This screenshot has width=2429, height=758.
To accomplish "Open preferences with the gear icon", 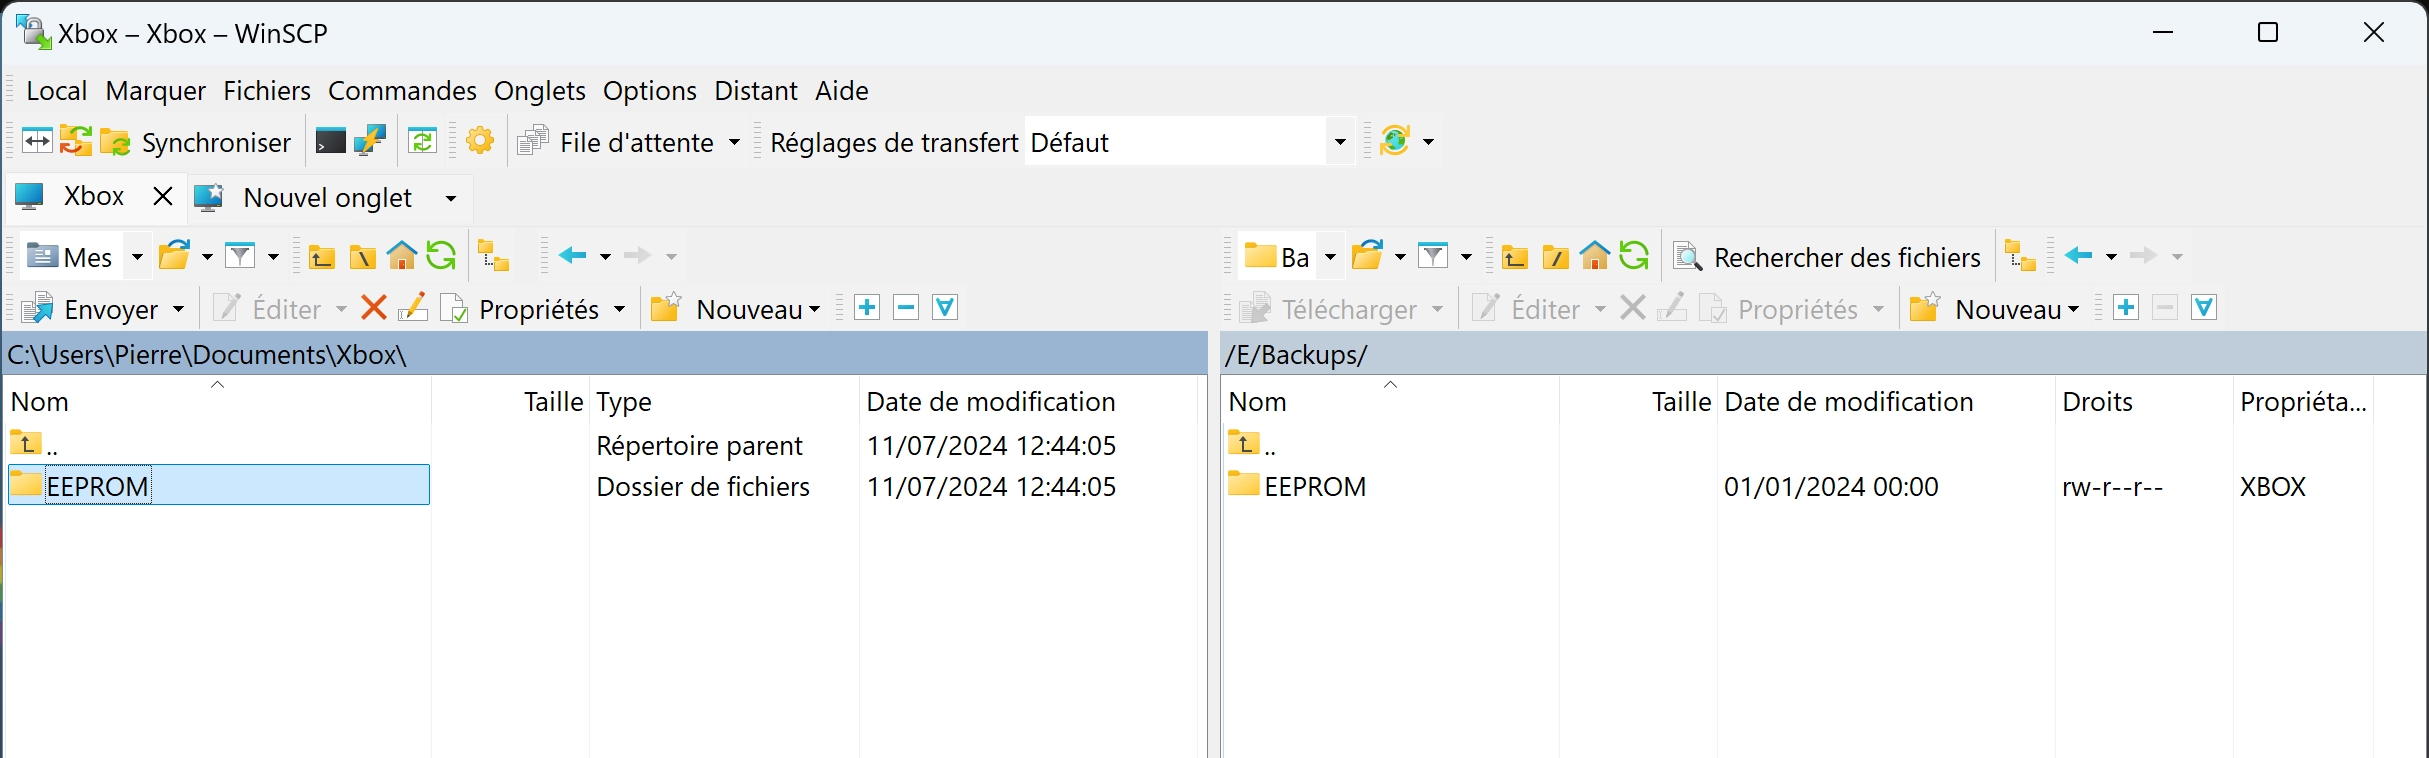I will pos(480,141).
